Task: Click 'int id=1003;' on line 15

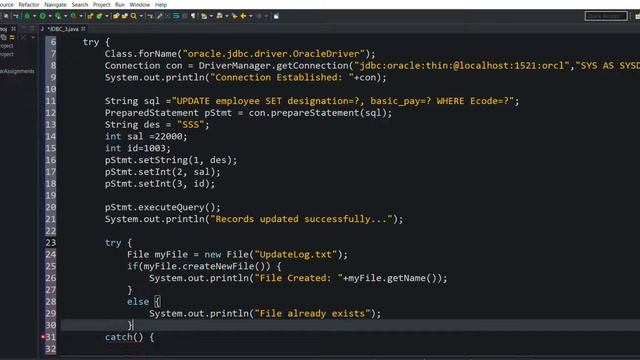Action: point(138,148)
